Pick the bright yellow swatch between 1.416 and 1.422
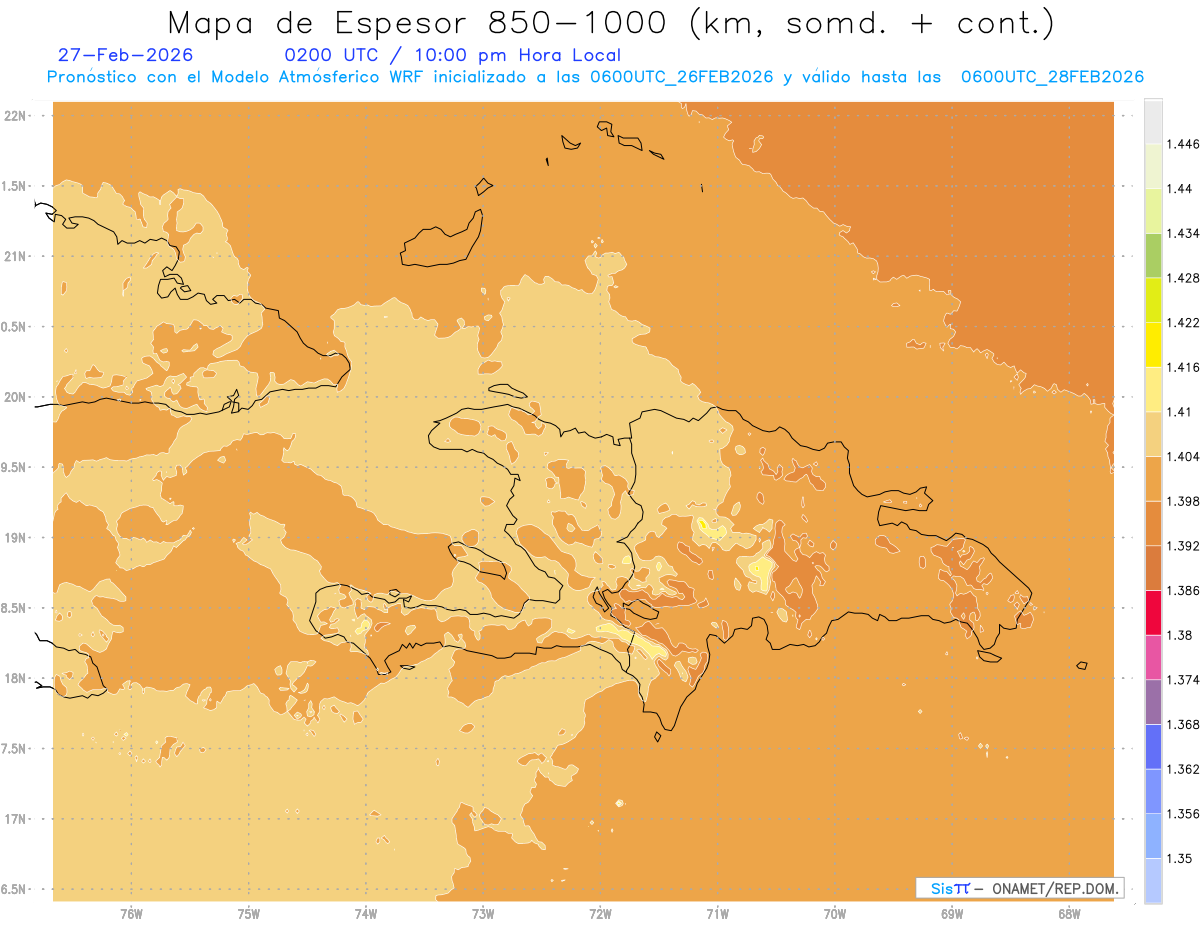 pyautogui.click(x=1153, y=345)
